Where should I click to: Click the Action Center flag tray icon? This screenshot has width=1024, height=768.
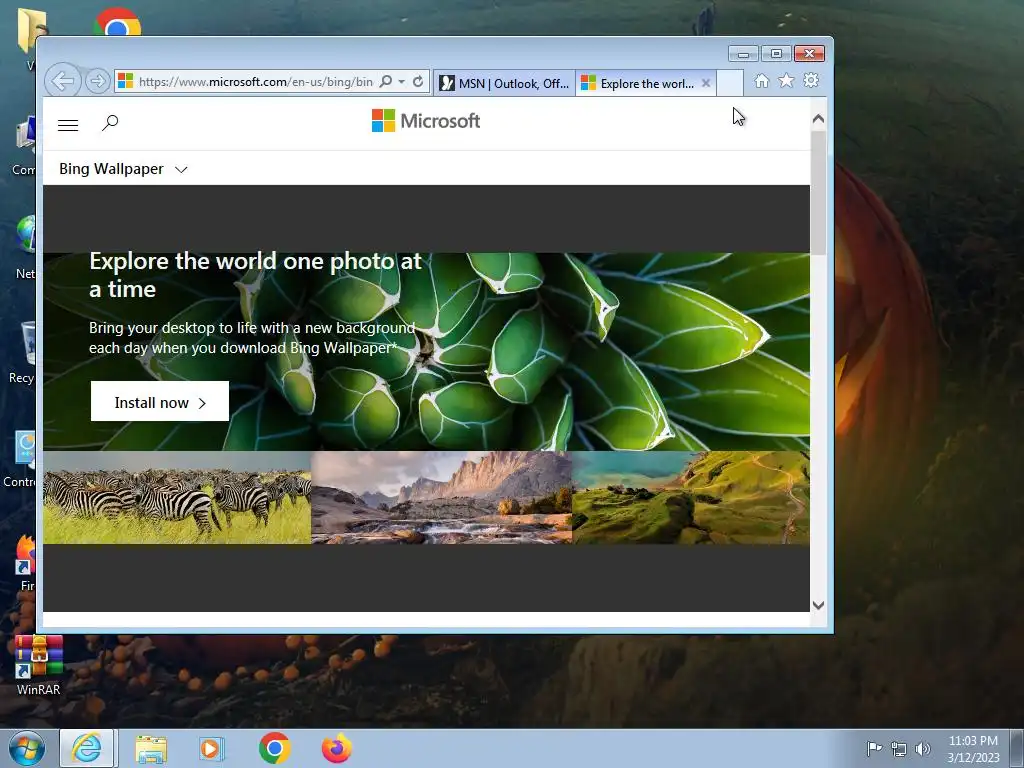[874, 748]
